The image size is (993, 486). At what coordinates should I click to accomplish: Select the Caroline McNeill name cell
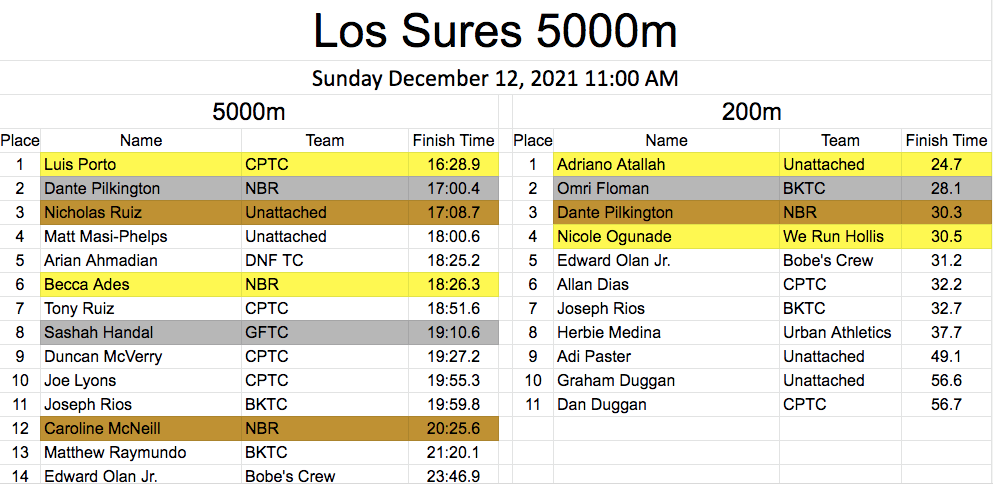[x=140, y=428]
